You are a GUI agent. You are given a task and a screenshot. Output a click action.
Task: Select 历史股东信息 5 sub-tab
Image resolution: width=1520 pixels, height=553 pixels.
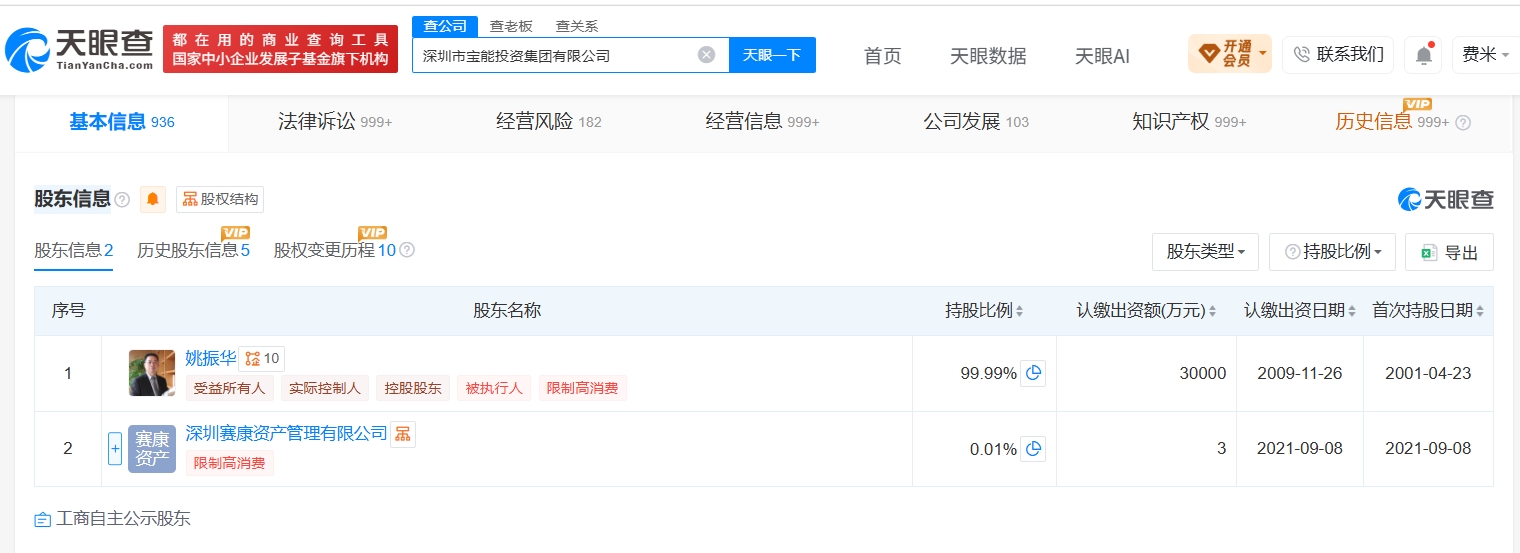tap(193, 250)
